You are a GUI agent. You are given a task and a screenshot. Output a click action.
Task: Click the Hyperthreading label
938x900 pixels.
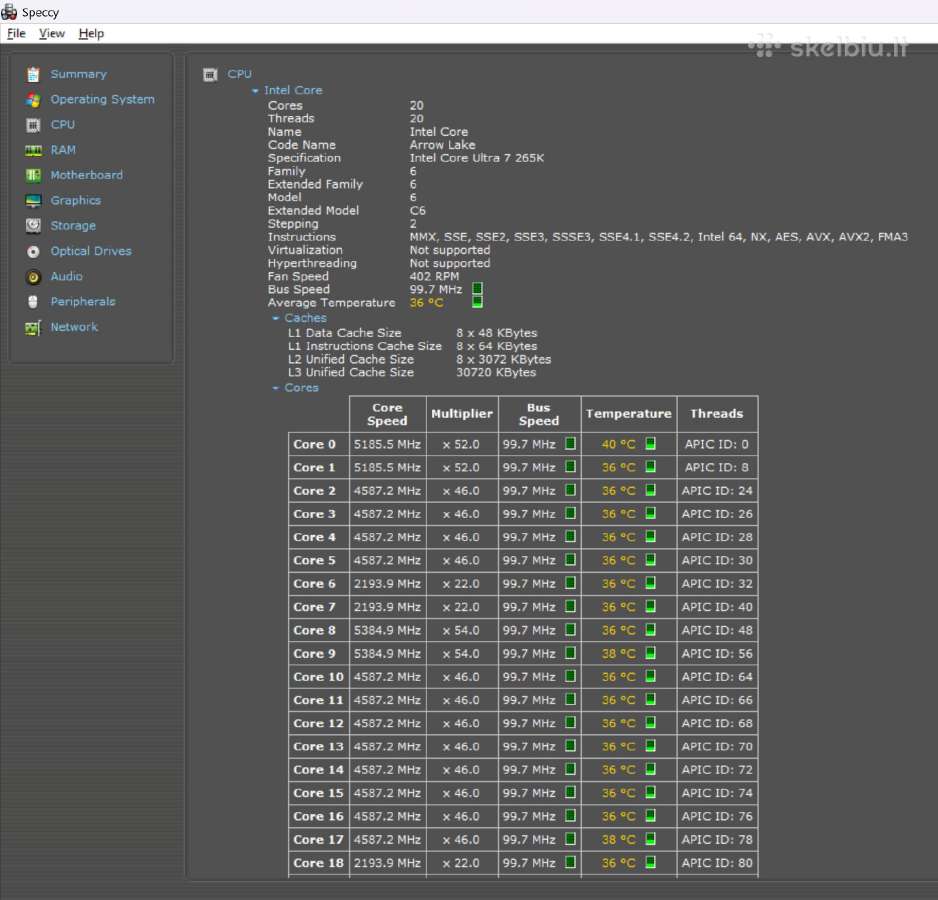312,263
